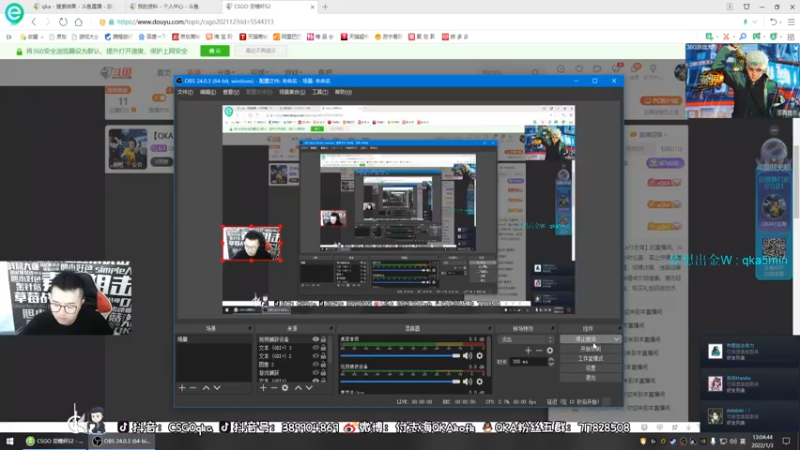Expand the 收藏 bookmarks dropdown
Viewport: 800px width, 450px height.
[x=42, y=37]
